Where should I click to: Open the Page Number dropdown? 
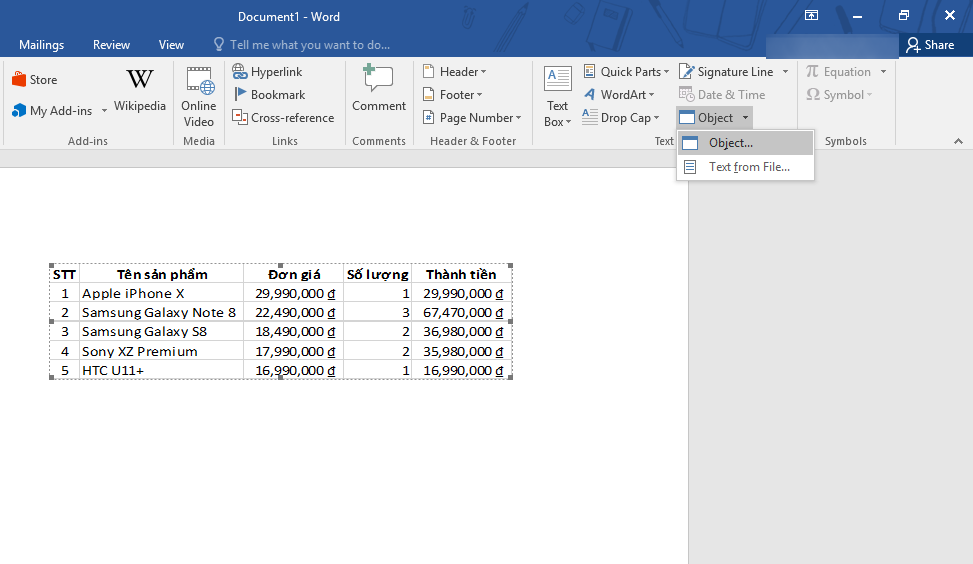(x=472, y=118)
